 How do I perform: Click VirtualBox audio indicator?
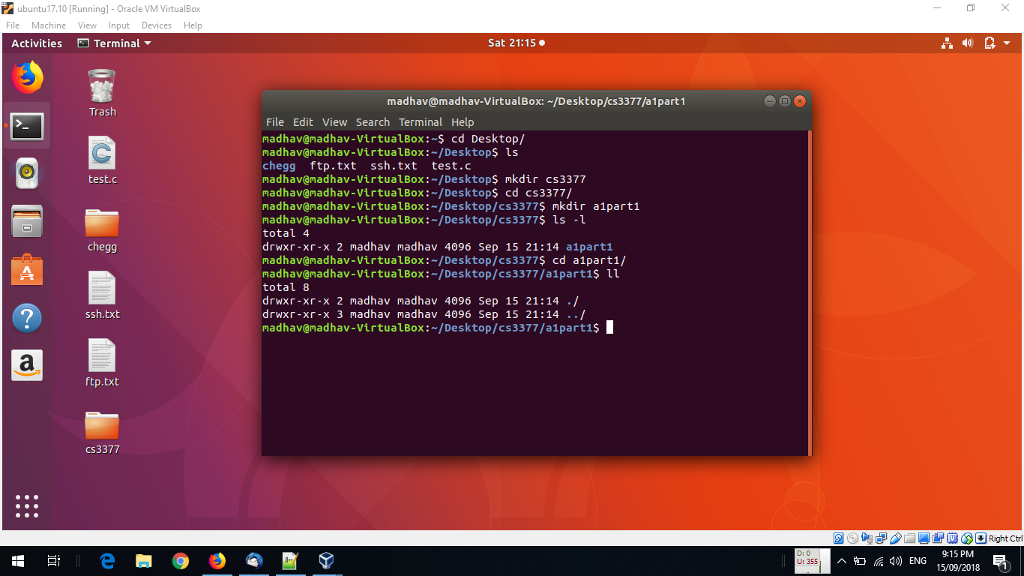point(867,538)
